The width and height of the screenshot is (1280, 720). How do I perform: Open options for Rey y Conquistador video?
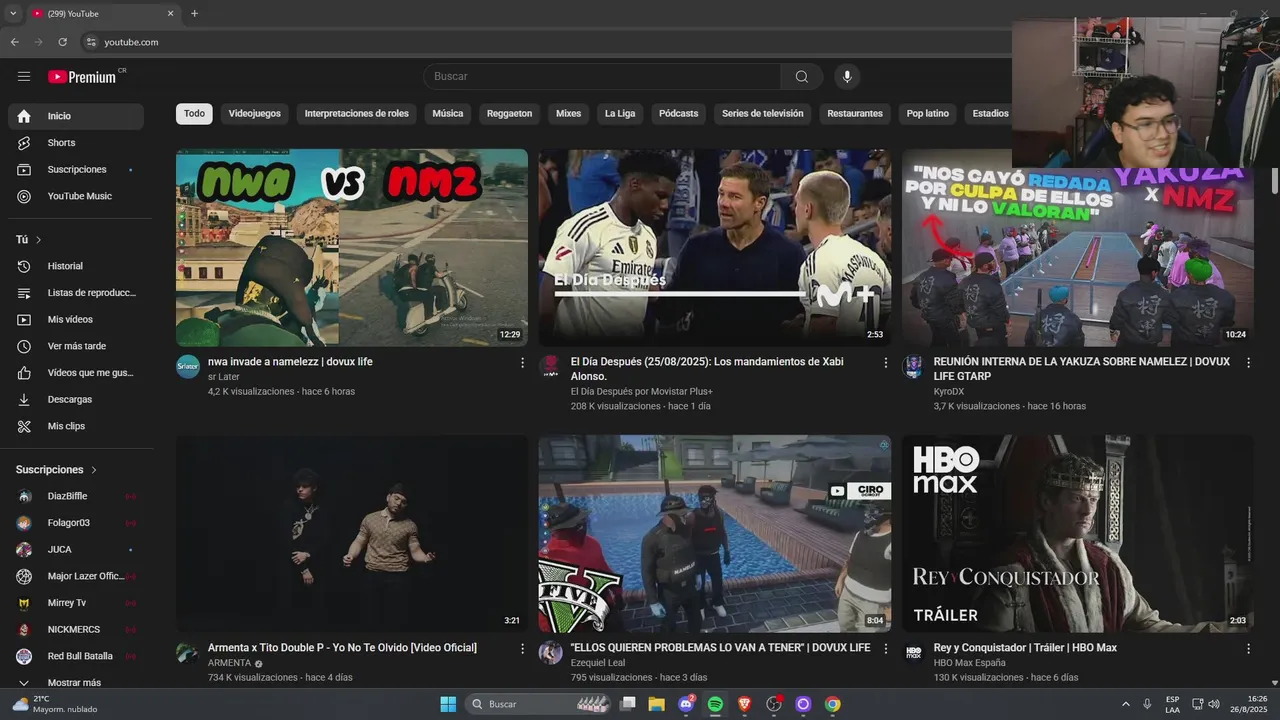coord(1248,649)
